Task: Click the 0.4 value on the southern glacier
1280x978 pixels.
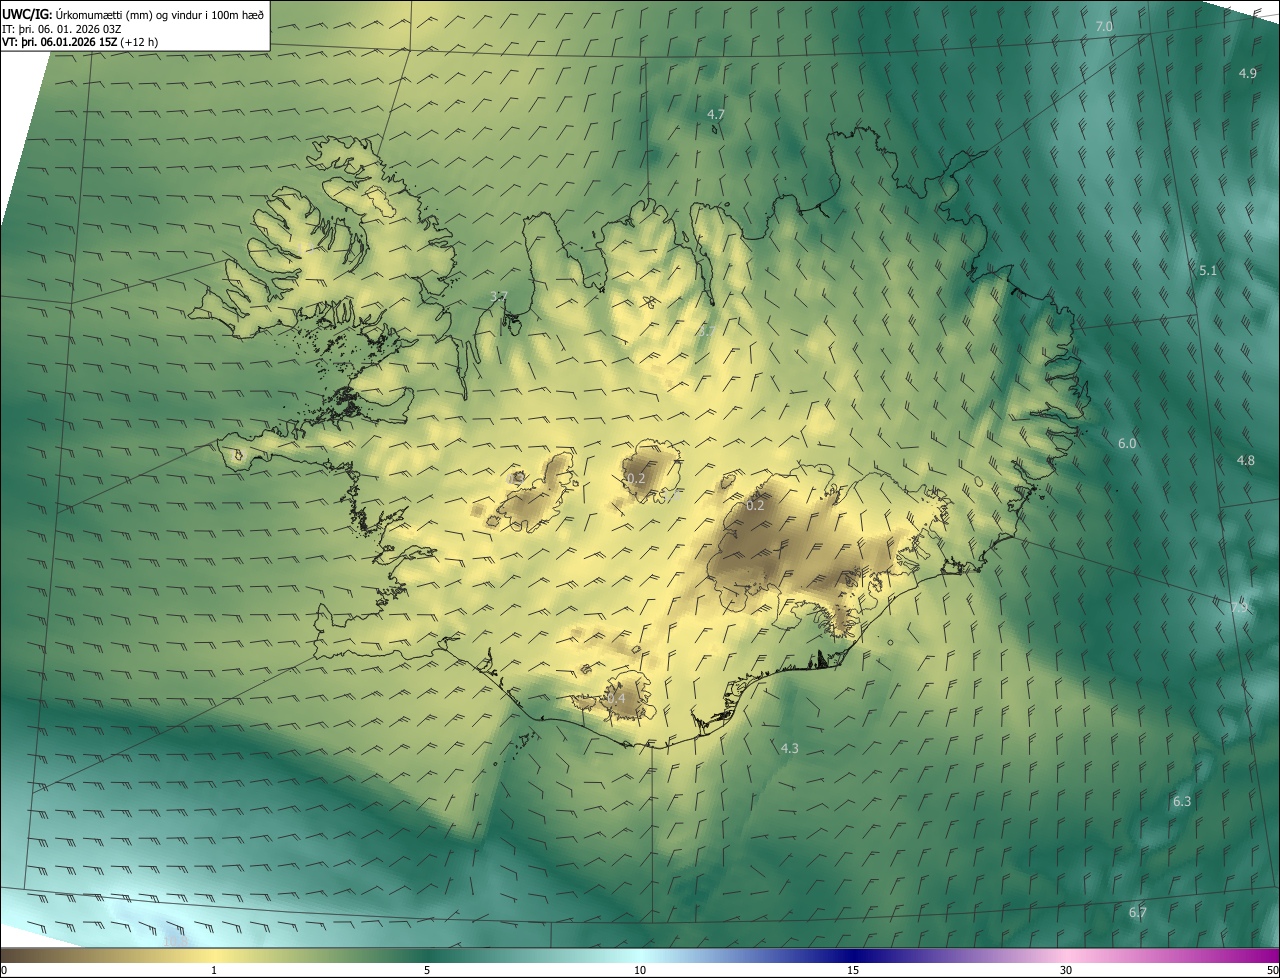Action: (615, 698)
